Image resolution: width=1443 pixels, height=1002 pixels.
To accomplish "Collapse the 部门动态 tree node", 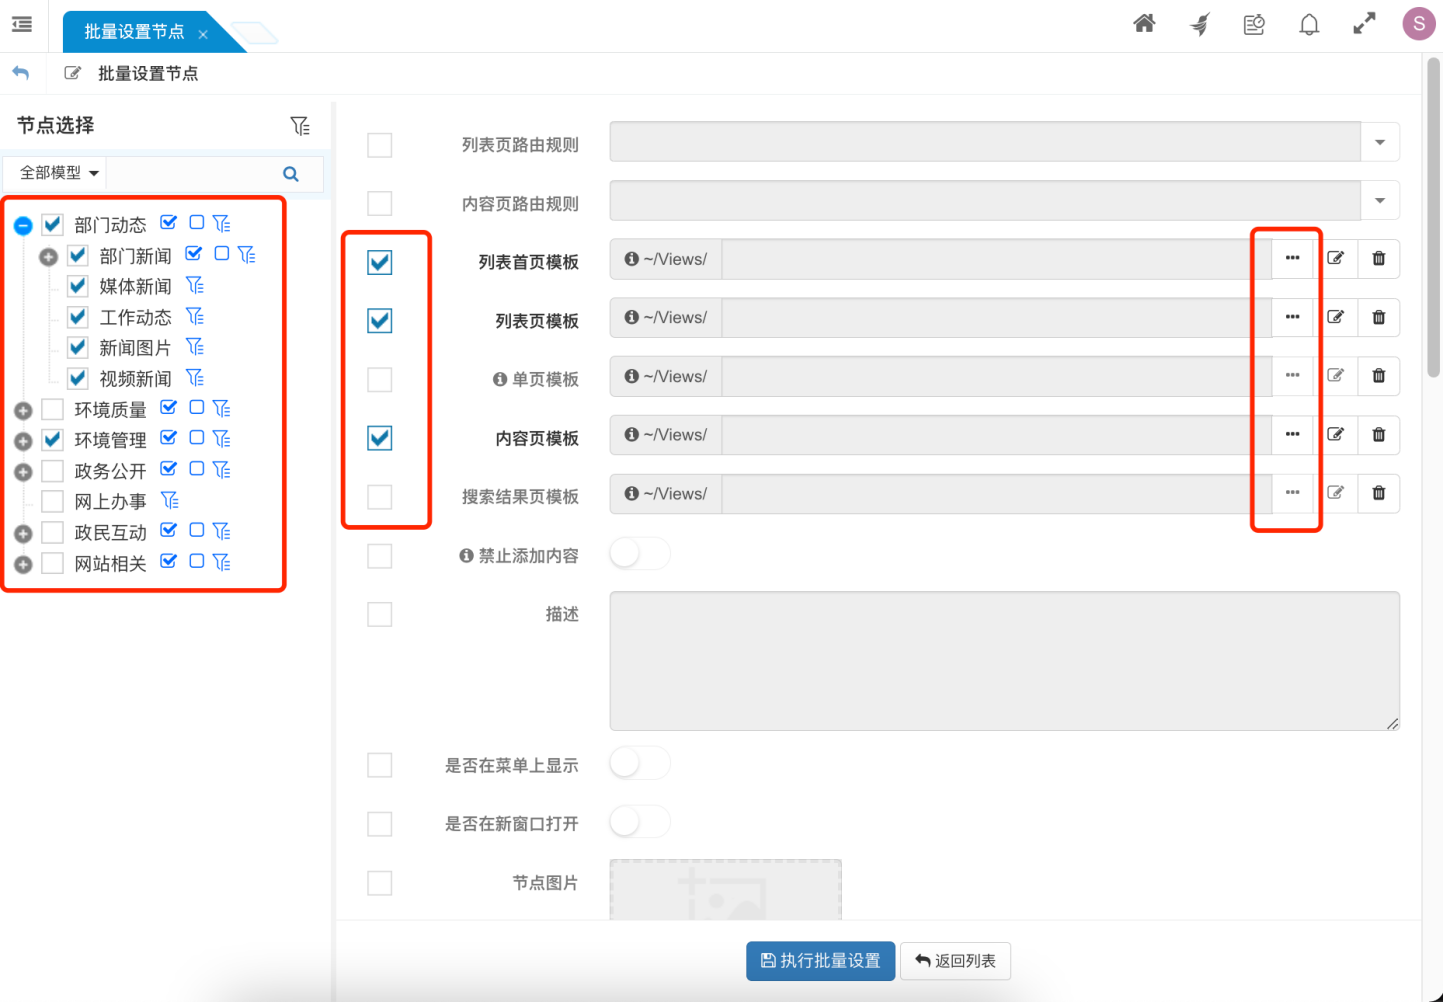I will pyautogui.click(x=22, y=224).
